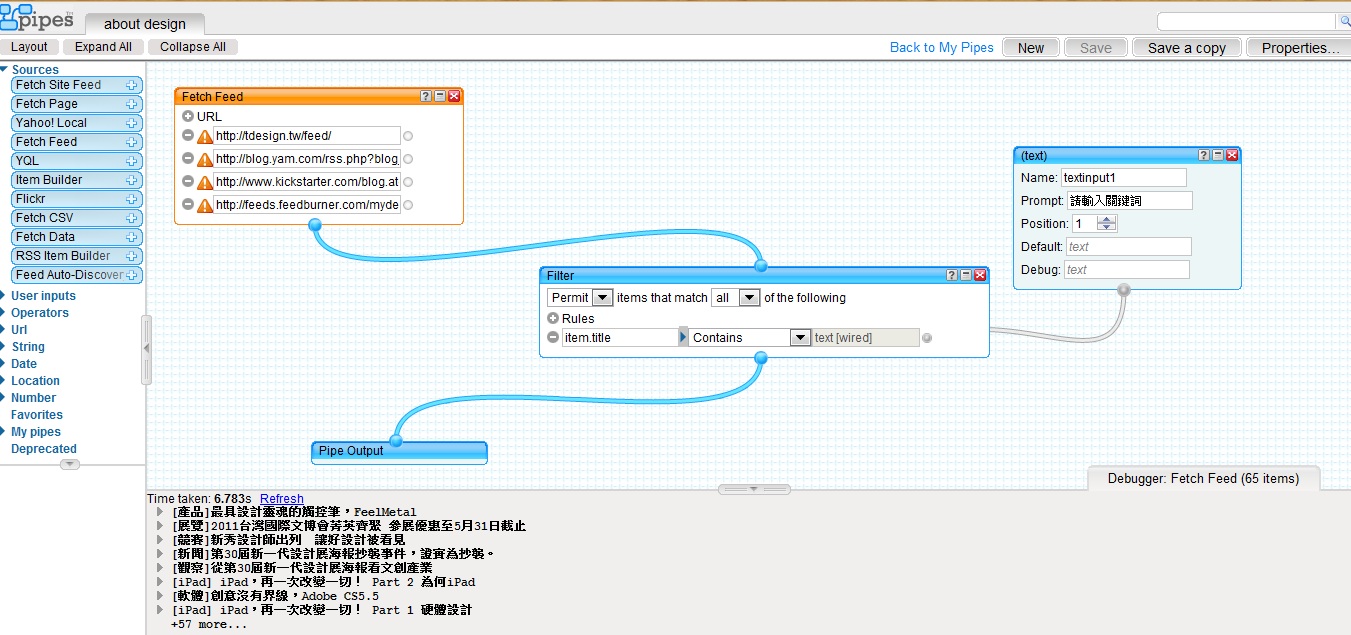This screenshot has width=1351, height=635.
Task: Click warning icon beside kickstarter blog URL
Action: [x=205, y=183]
